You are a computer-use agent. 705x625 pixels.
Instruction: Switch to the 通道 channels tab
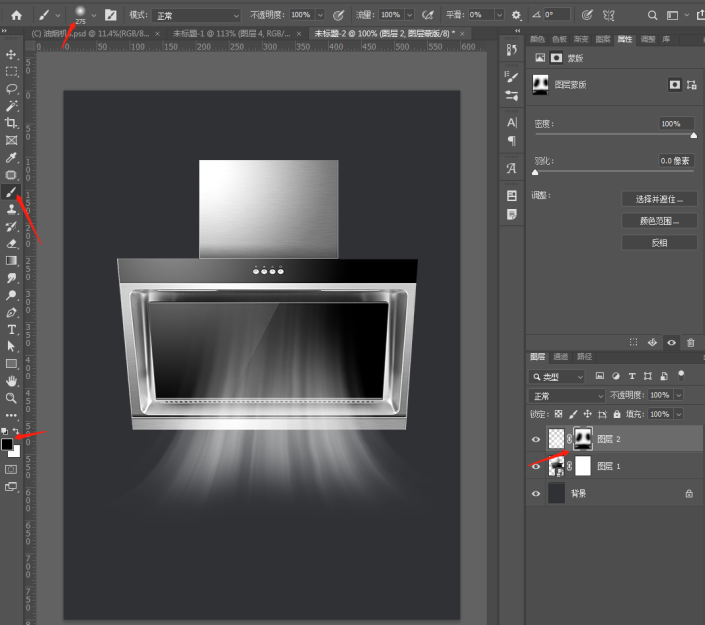tap(561, 357)
